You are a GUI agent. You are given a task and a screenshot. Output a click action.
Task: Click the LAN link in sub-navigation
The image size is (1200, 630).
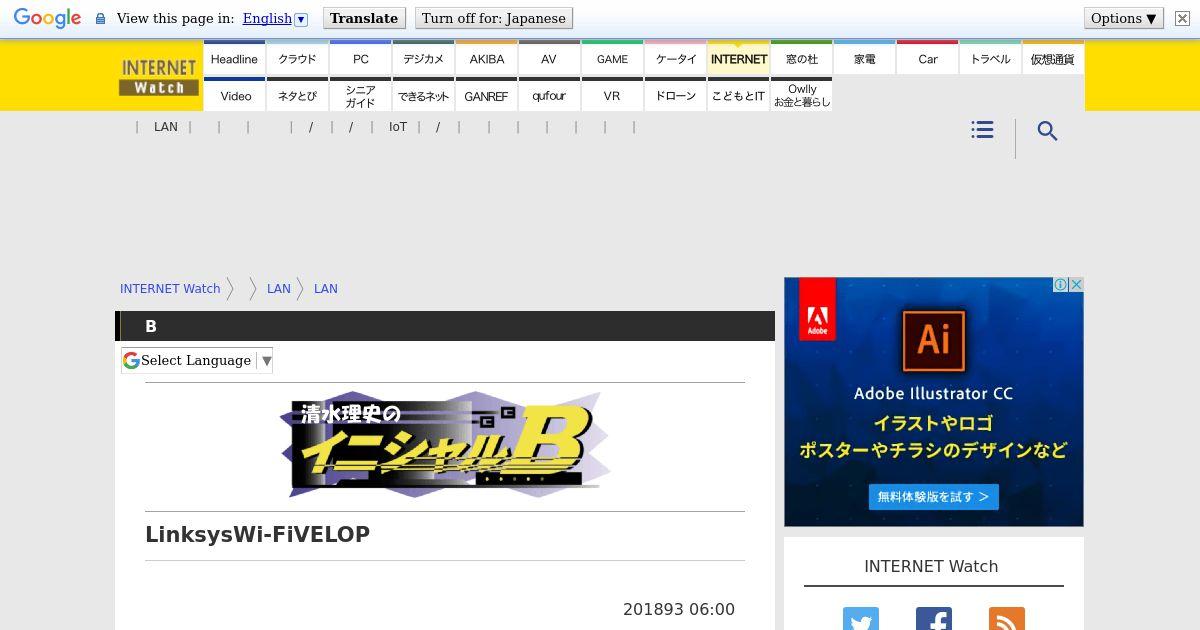click(x=166, y=127)
